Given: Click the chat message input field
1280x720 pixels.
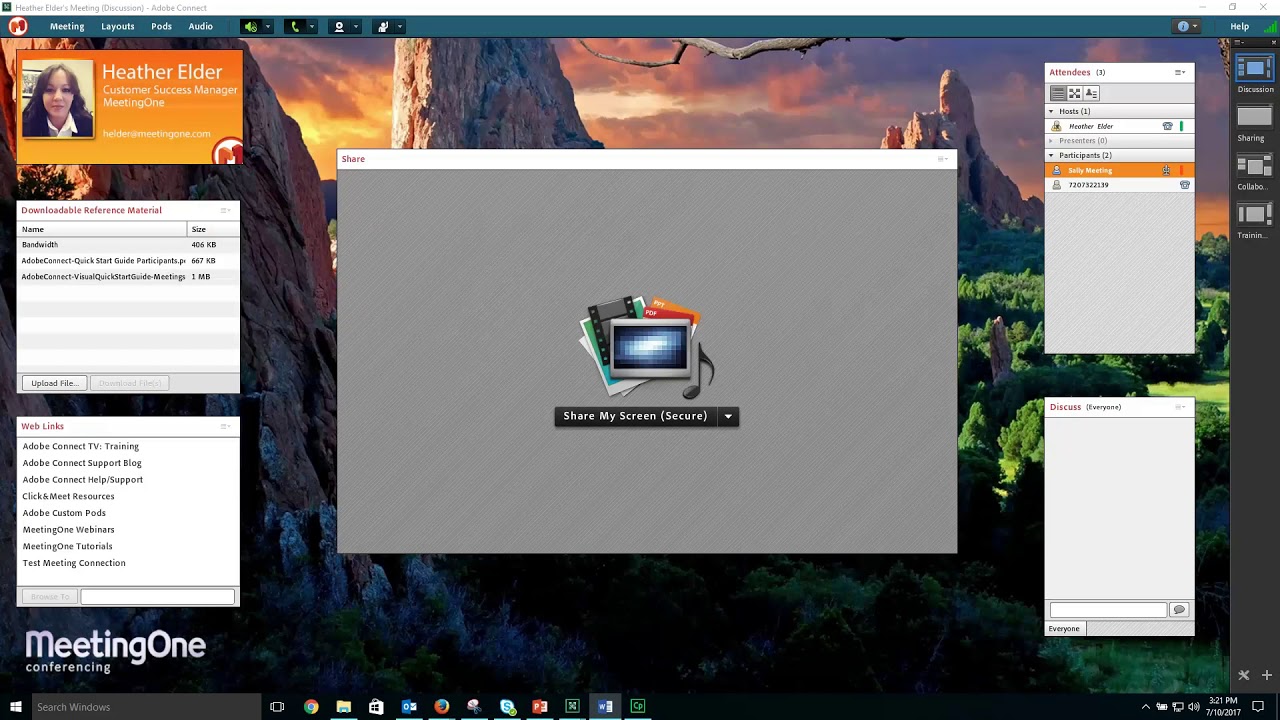Looking at the screenshot, I should point(1108,610).
